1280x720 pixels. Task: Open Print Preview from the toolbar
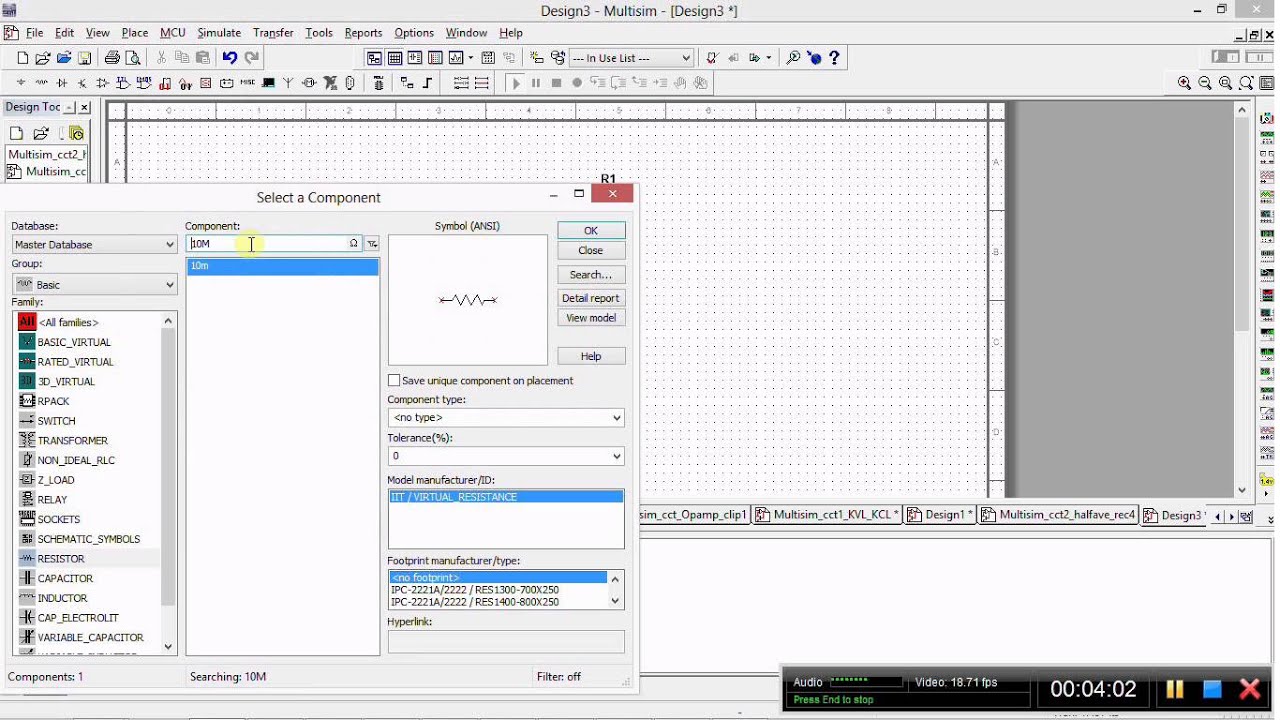133,58
